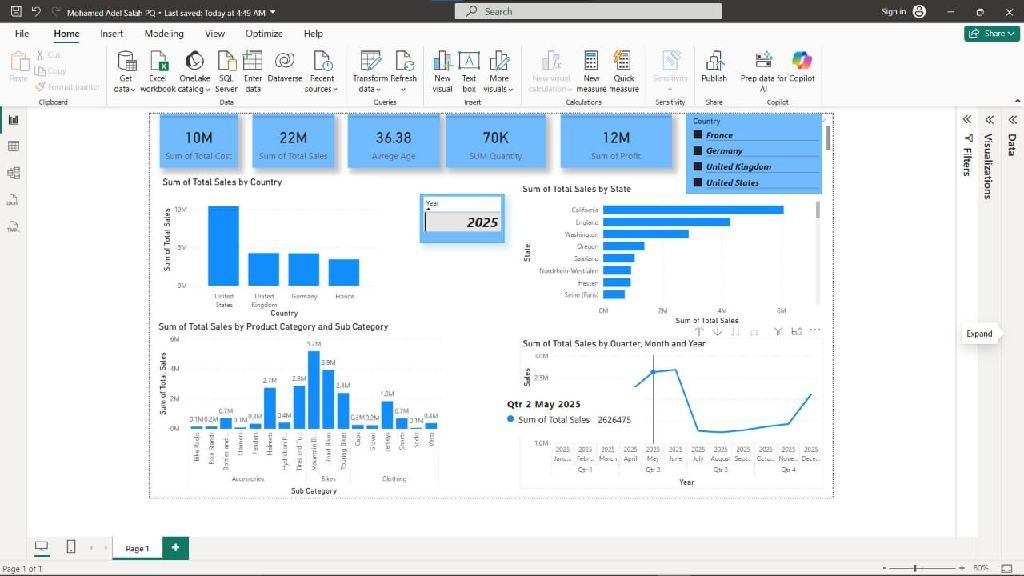
Task: Add a new page with plus button
Action: coord(175,547)
